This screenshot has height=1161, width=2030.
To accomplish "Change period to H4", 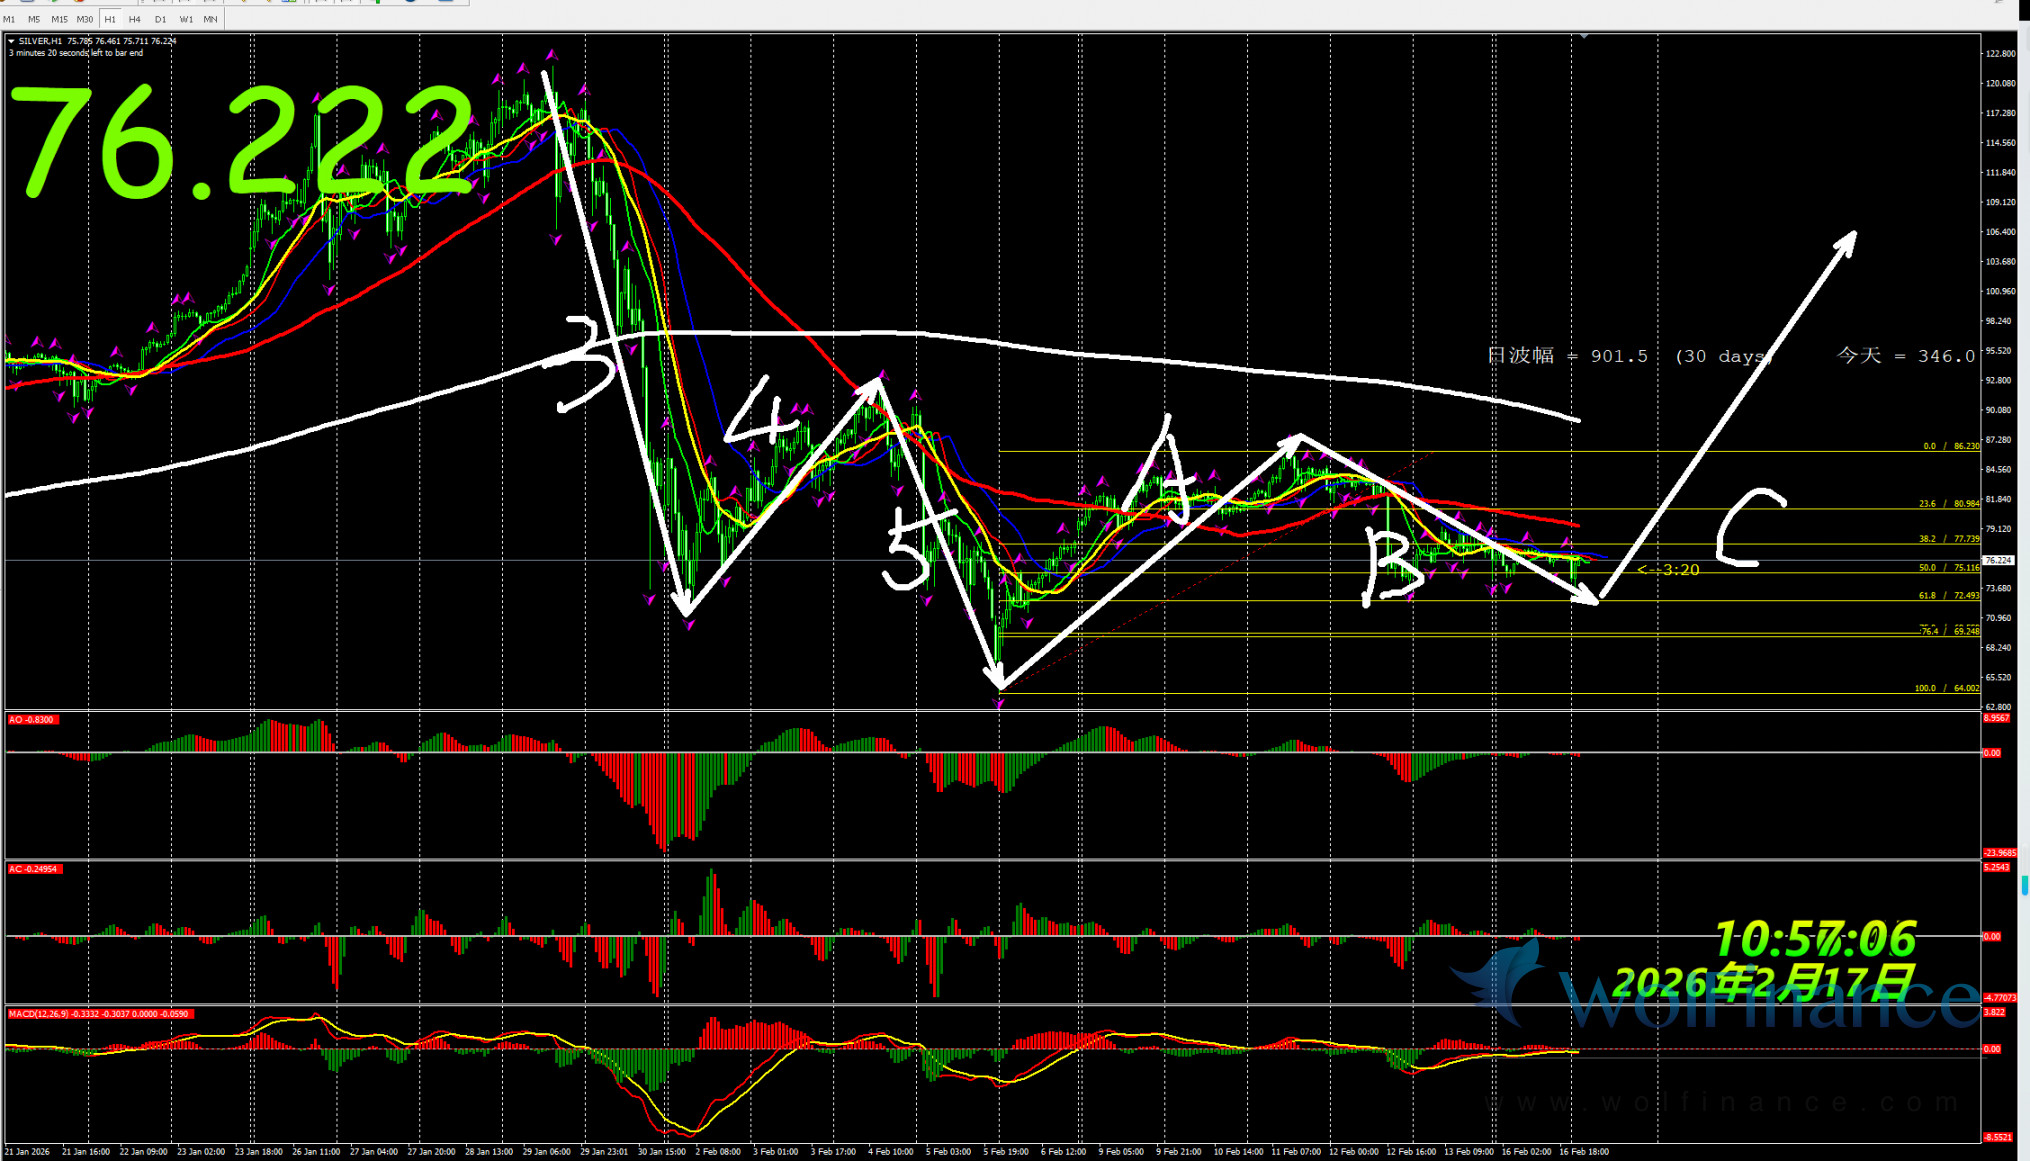I will (x=135, y=19).
